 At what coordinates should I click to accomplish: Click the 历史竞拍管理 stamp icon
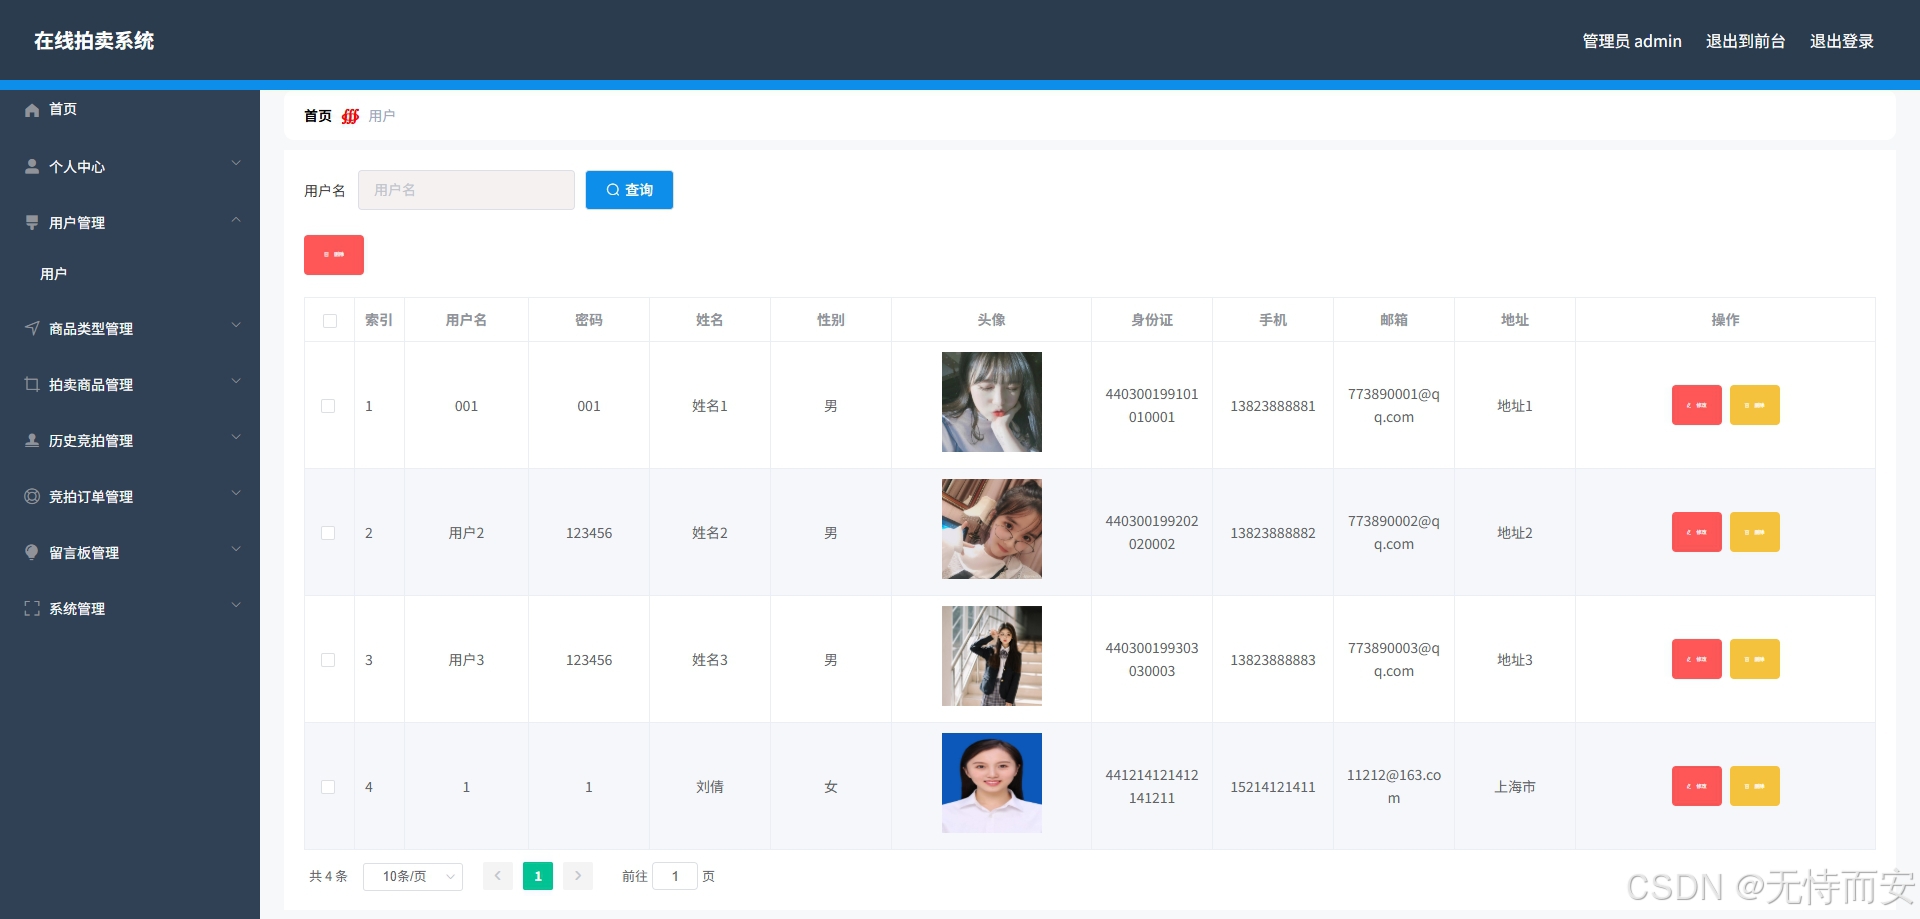pos(32,440)
